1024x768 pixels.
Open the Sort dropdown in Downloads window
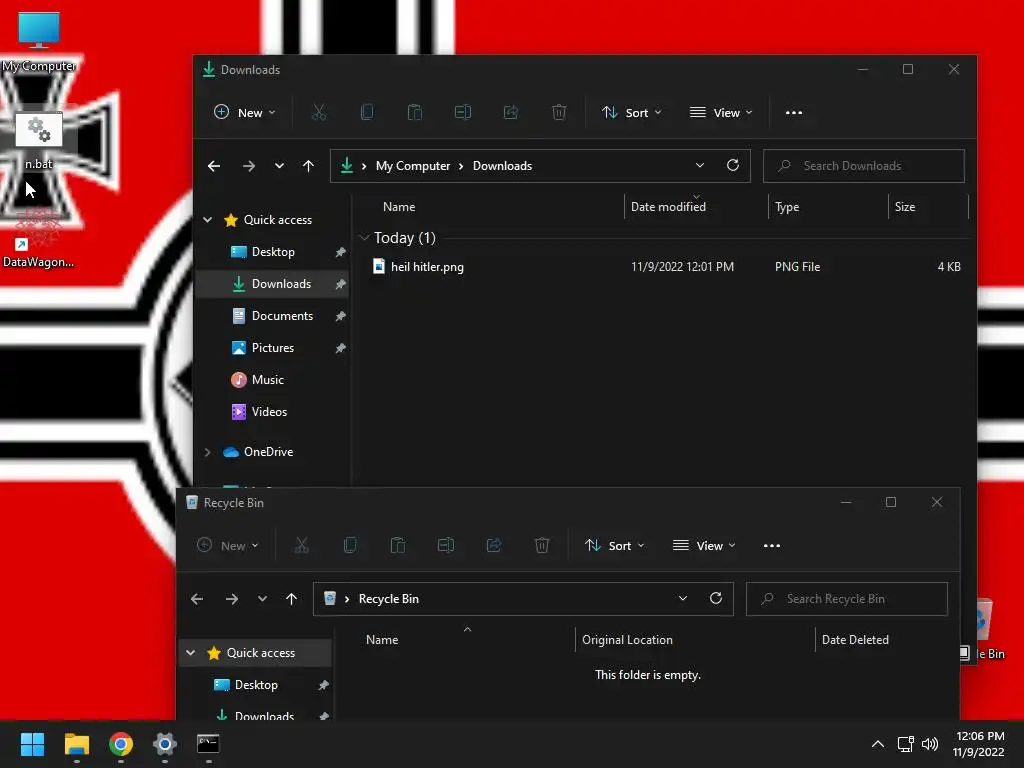click(x=632, y=112)
